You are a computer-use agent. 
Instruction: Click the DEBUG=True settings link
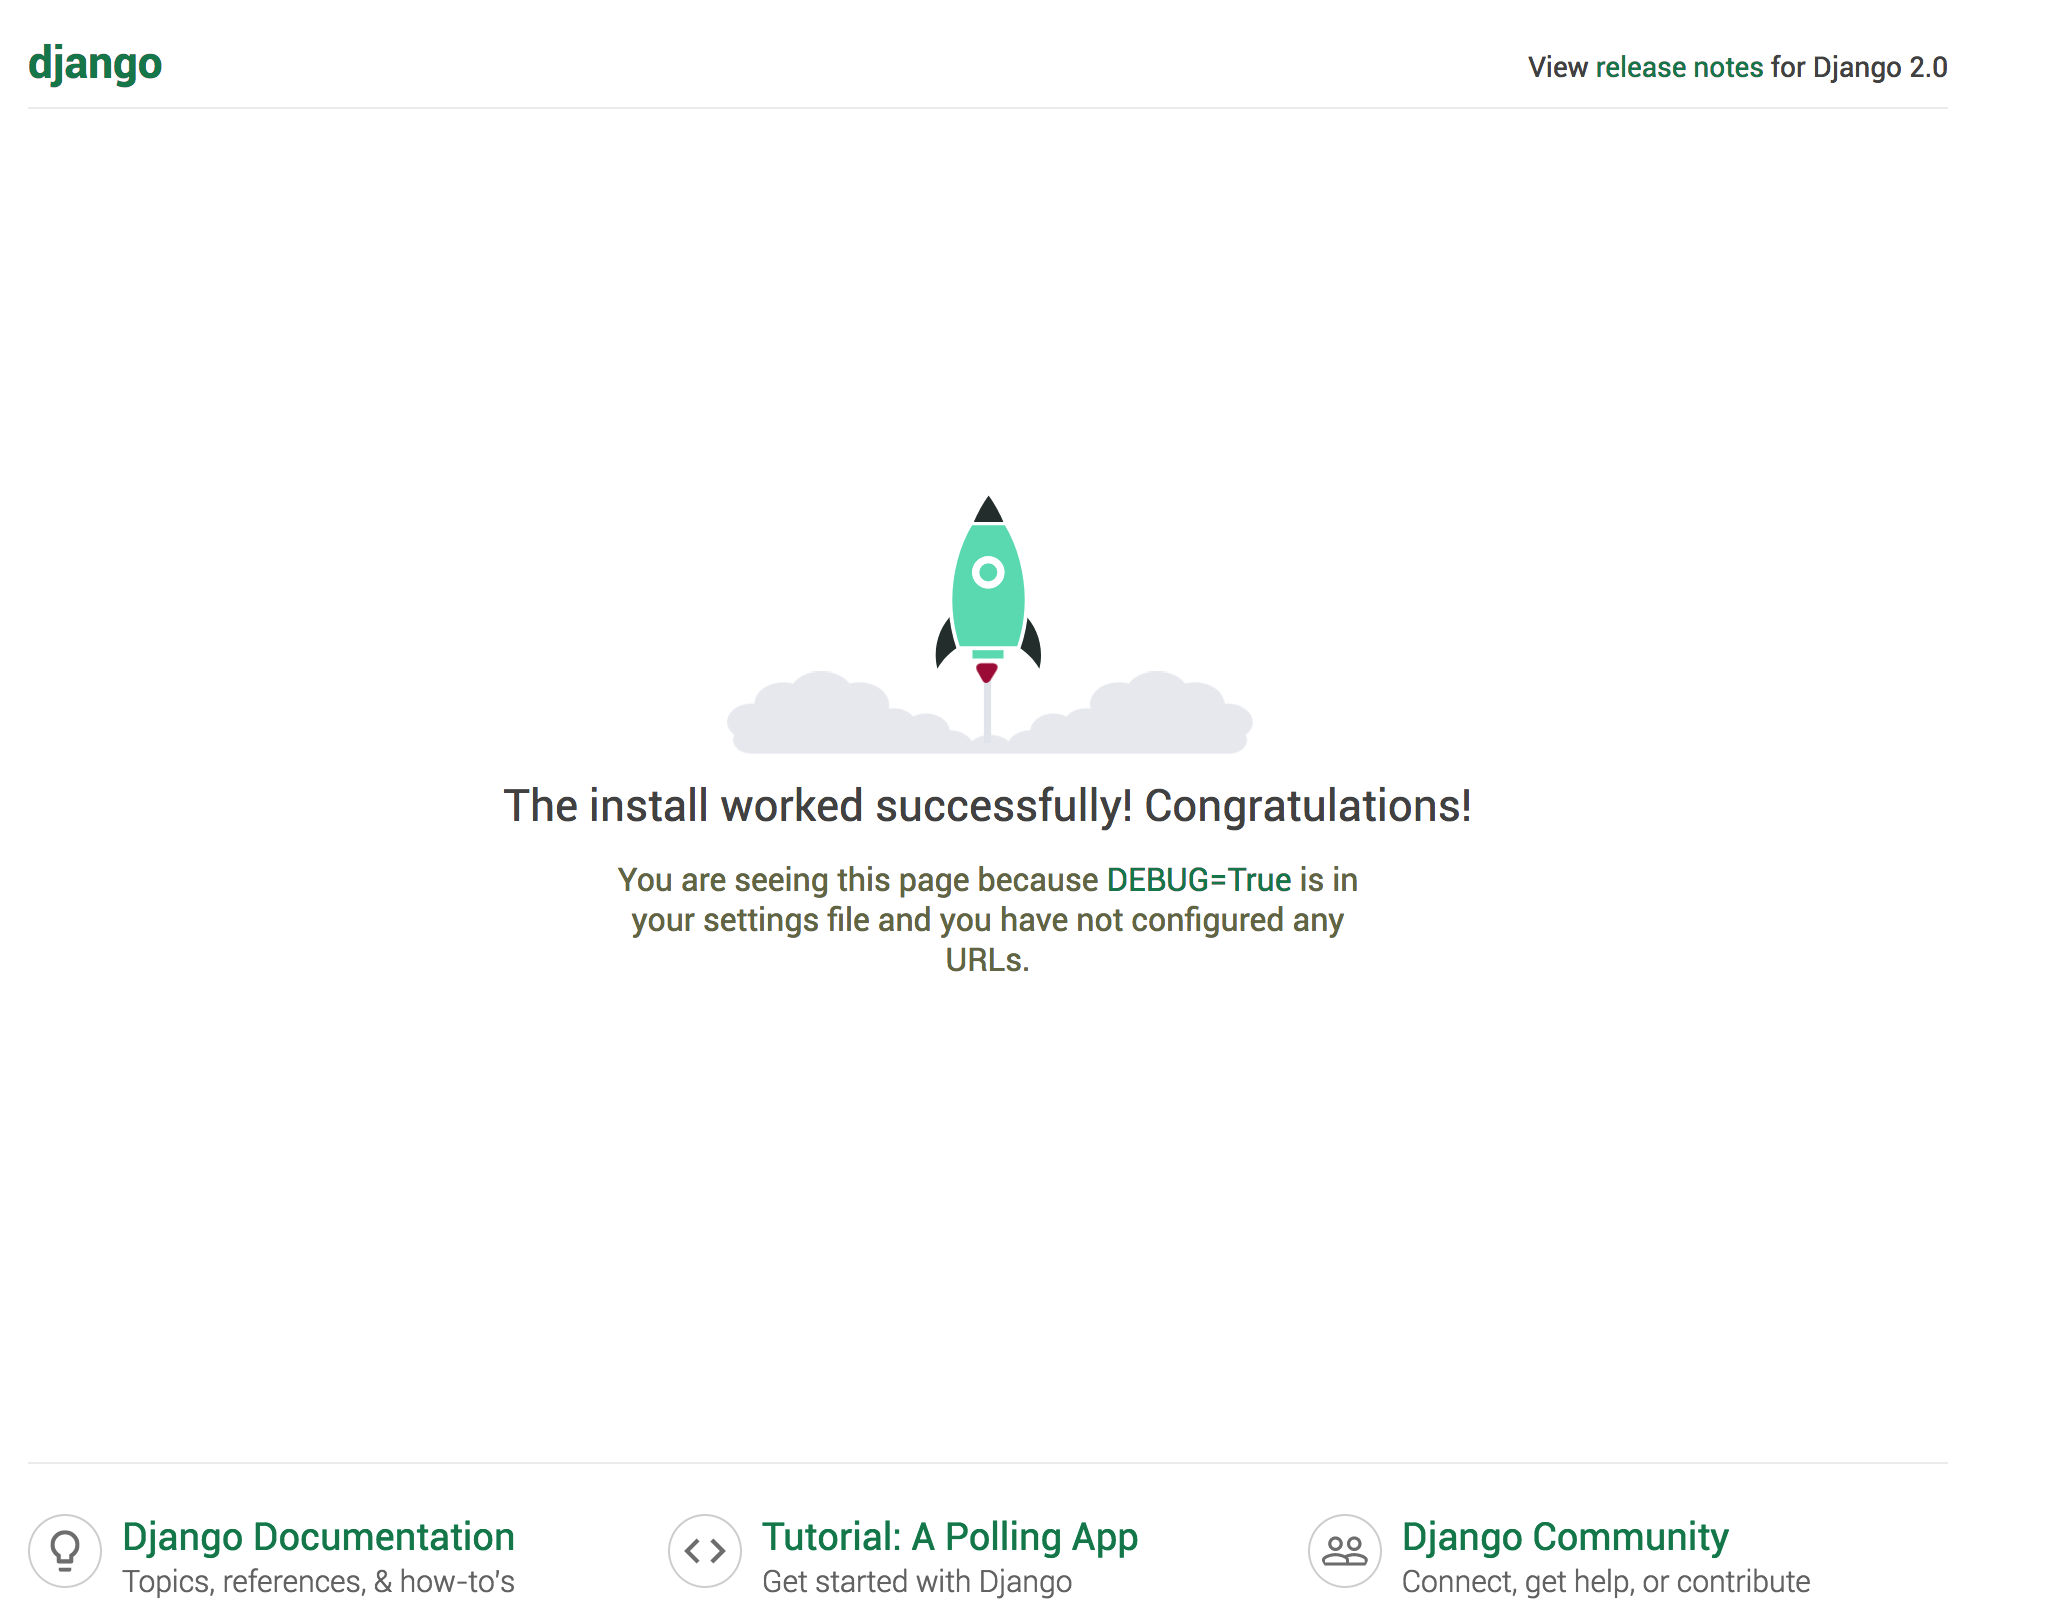(x=1199, y=879)
